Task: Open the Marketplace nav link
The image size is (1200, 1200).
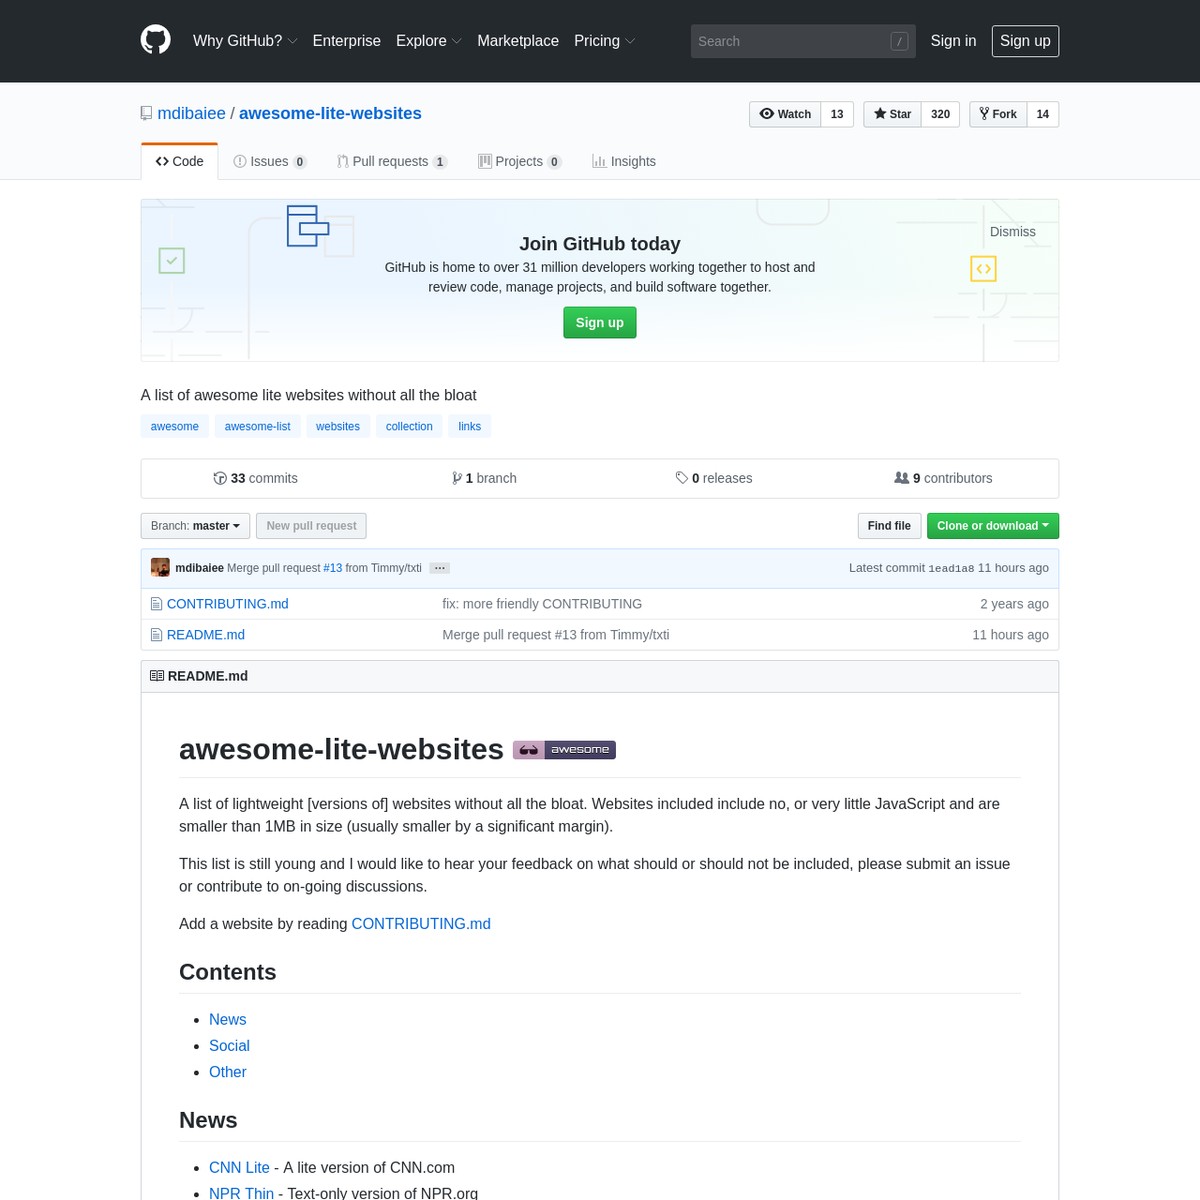Action: 518,41
